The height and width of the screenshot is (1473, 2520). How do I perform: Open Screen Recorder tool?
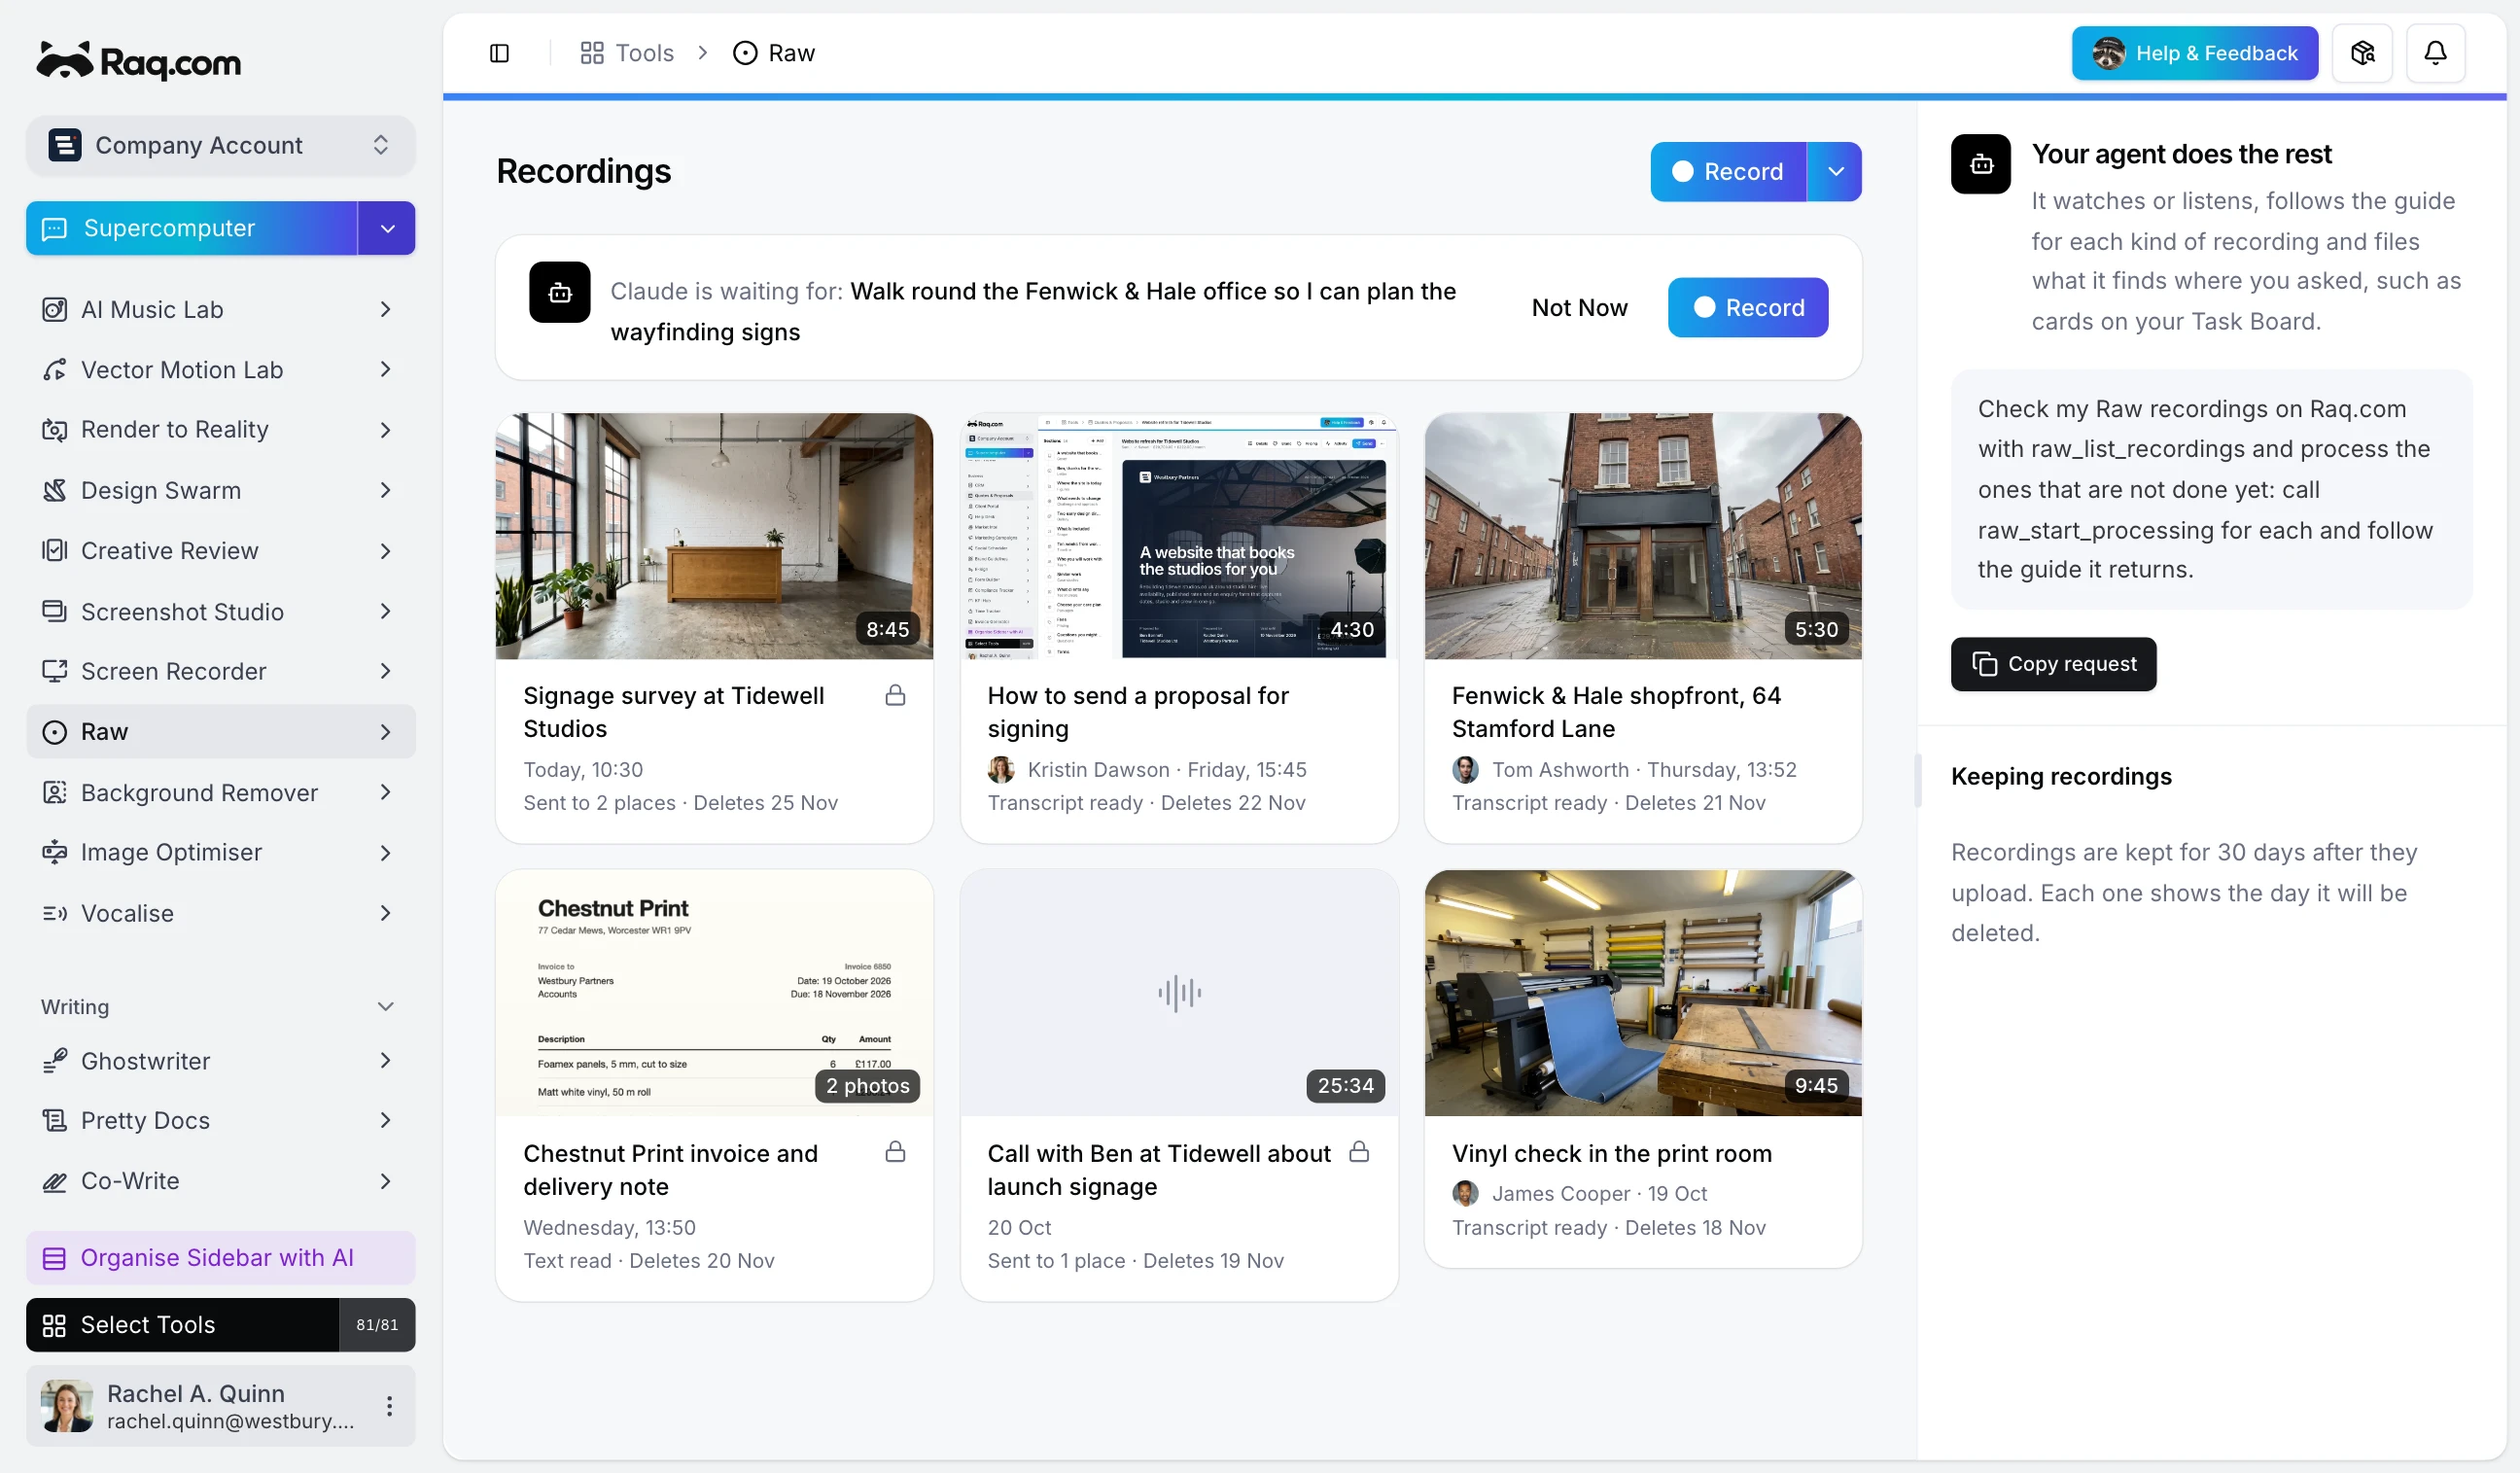220,671
